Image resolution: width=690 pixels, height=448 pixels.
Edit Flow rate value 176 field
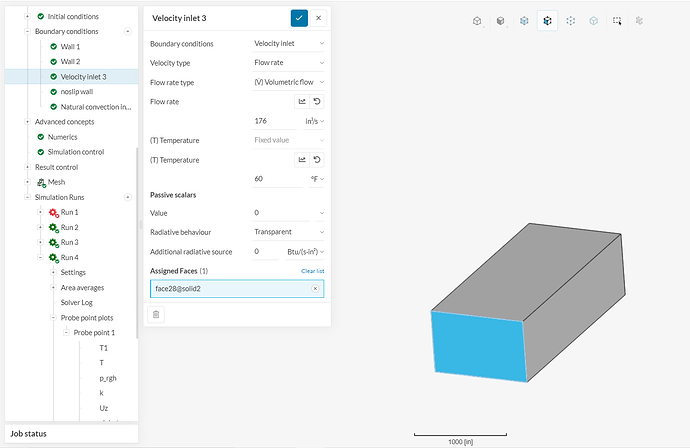pos(274,121)
